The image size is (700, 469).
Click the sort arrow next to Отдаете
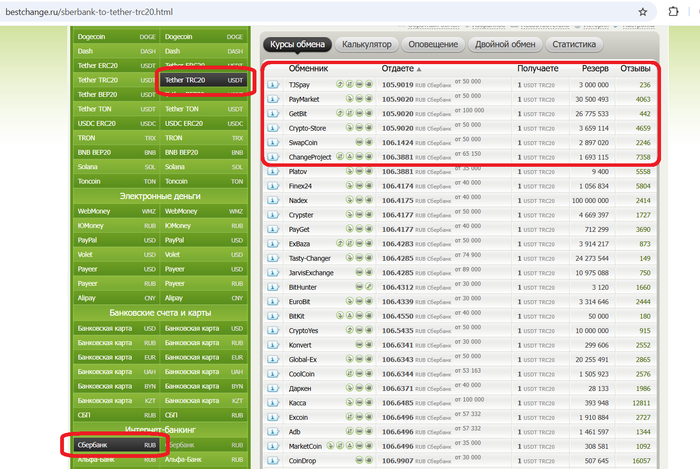click(x=419, y=70)
